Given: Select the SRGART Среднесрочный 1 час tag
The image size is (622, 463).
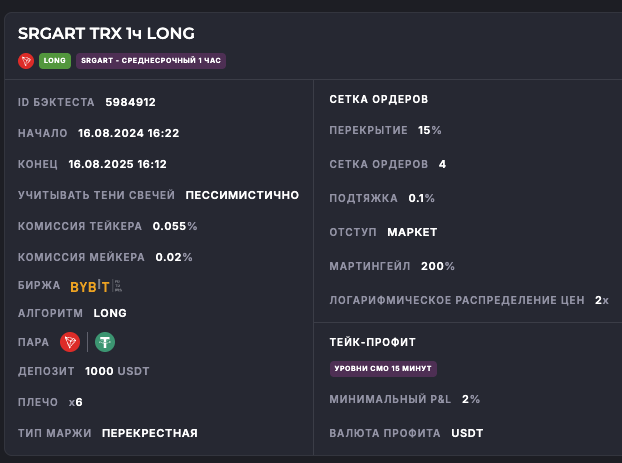Looking at the screenshot, I should click(150, 61).
